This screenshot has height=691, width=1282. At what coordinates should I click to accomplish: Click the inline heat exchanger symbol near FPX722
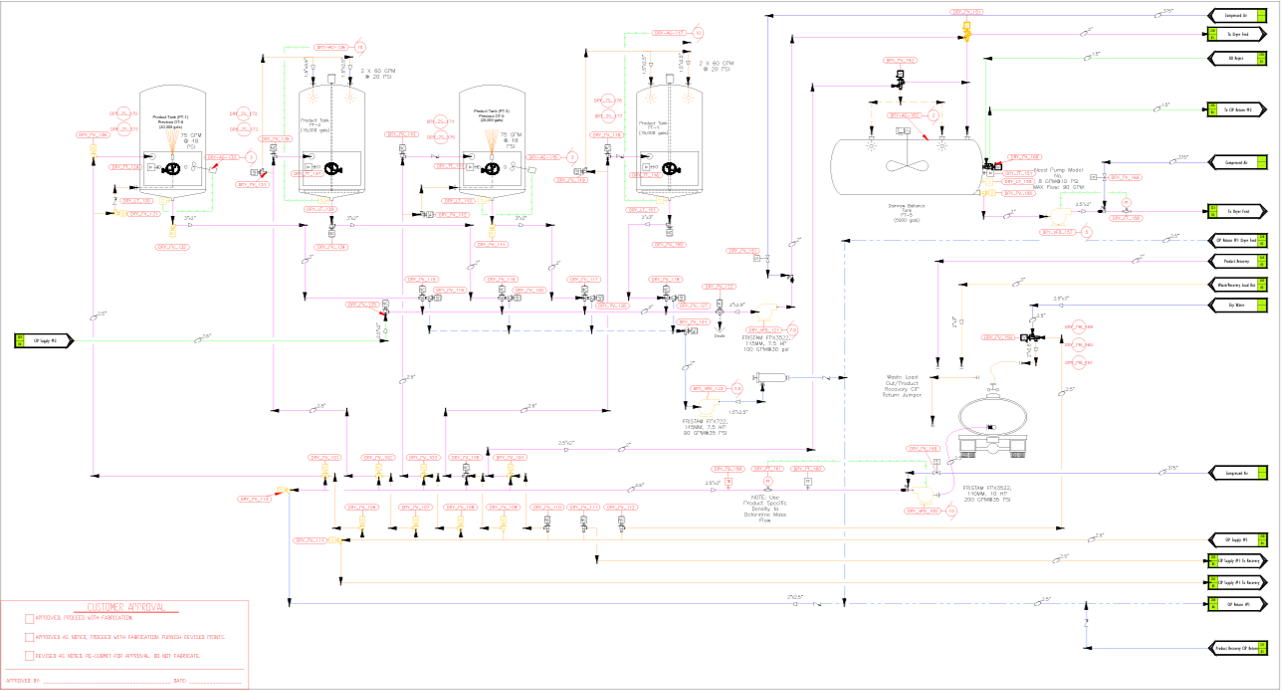click(x=771, y=377)
